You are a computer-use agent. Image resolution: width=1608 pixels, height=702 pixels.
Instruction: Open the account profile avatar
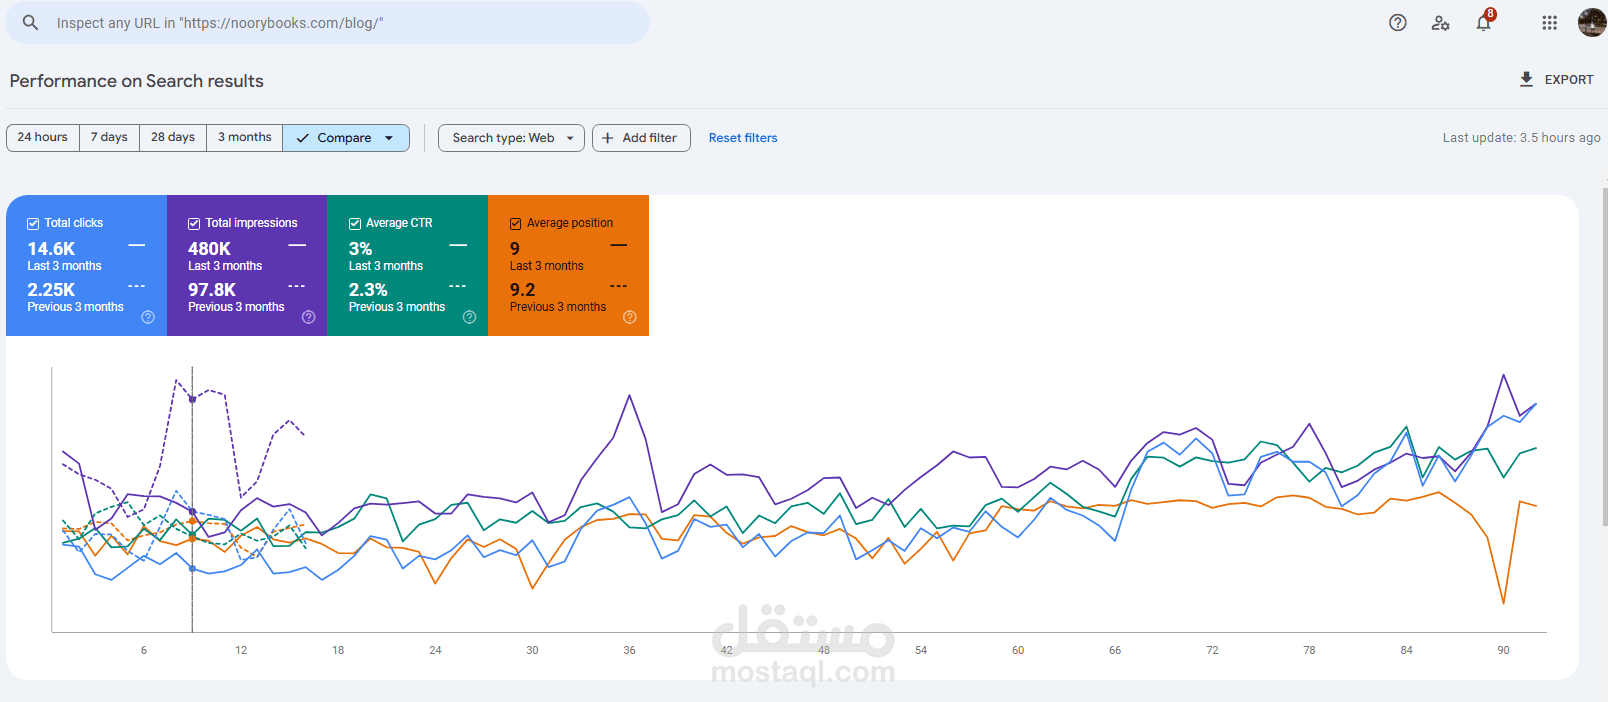(1591, 22)
